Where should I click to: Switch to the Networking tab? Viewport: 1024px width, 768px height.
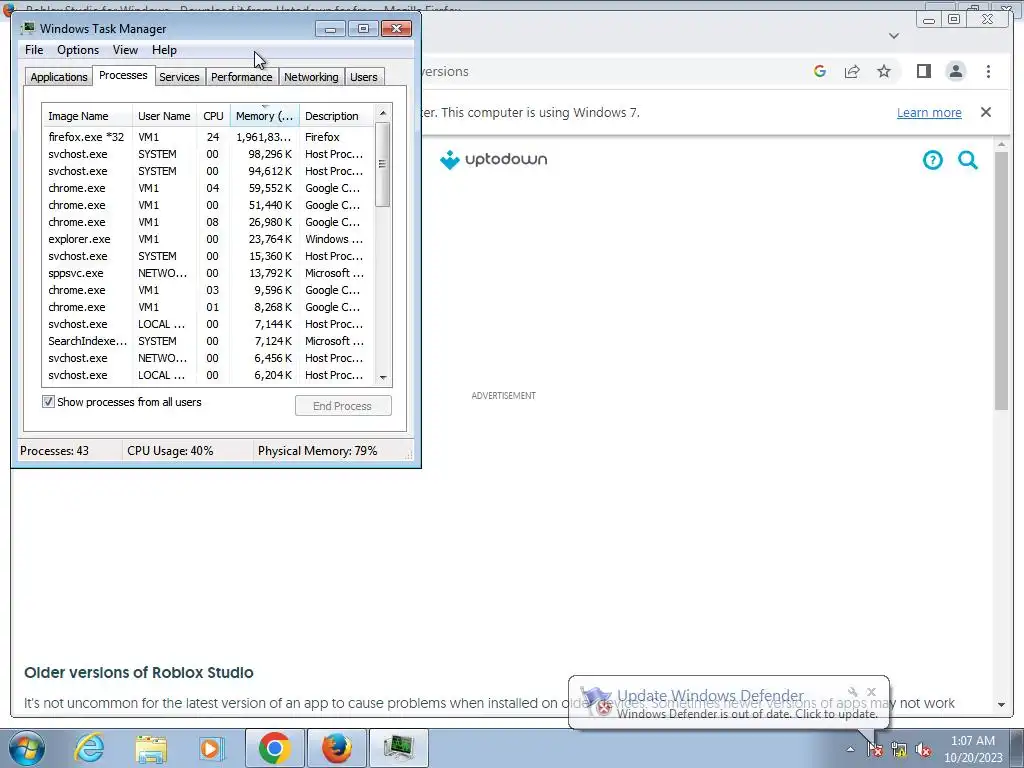[x=311, y=77]
